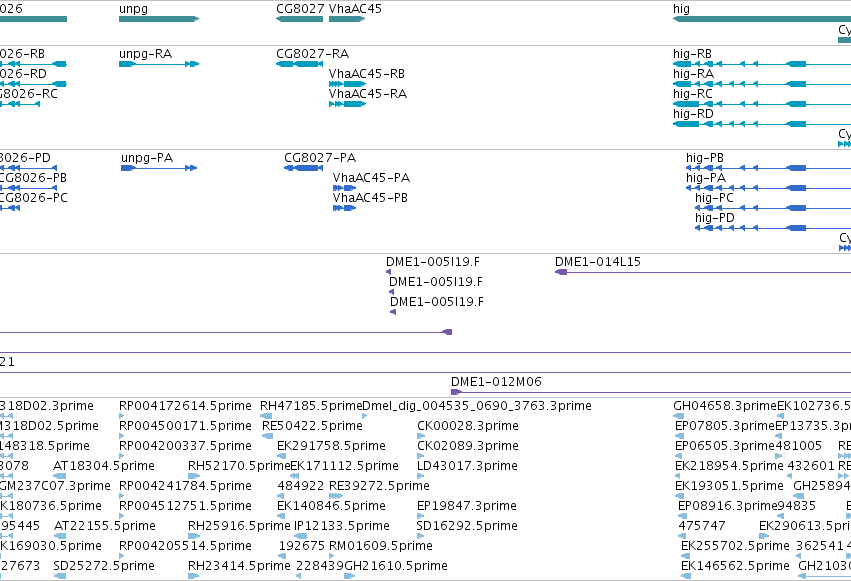The height and width of the screenshot is (581, 851).
Task: Click the CG8026-PC protein label
Action: (33, 198)
